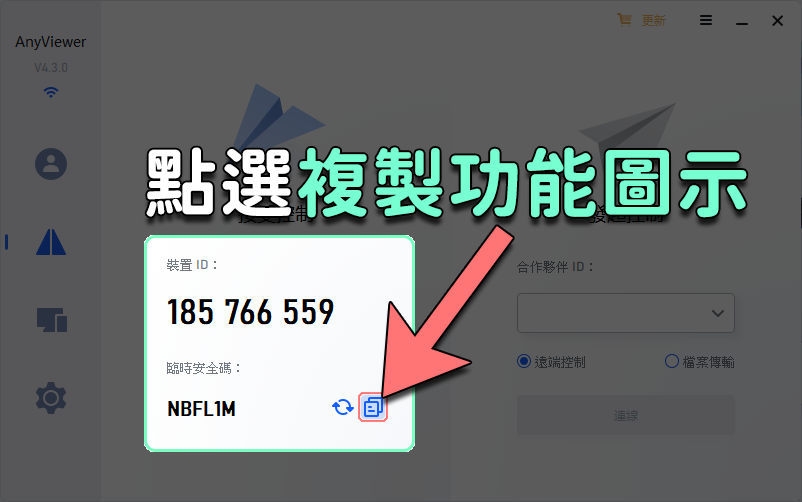Open the hamburger menu
802x502 pixels.
pos(706,20)
